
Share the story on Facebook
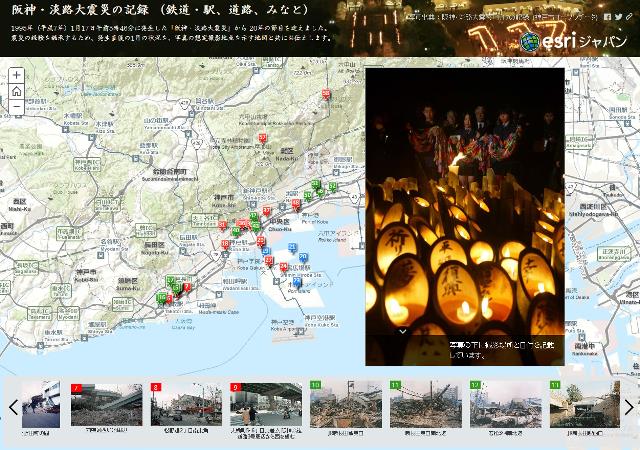pyautogui.click(x=607, y=17)
